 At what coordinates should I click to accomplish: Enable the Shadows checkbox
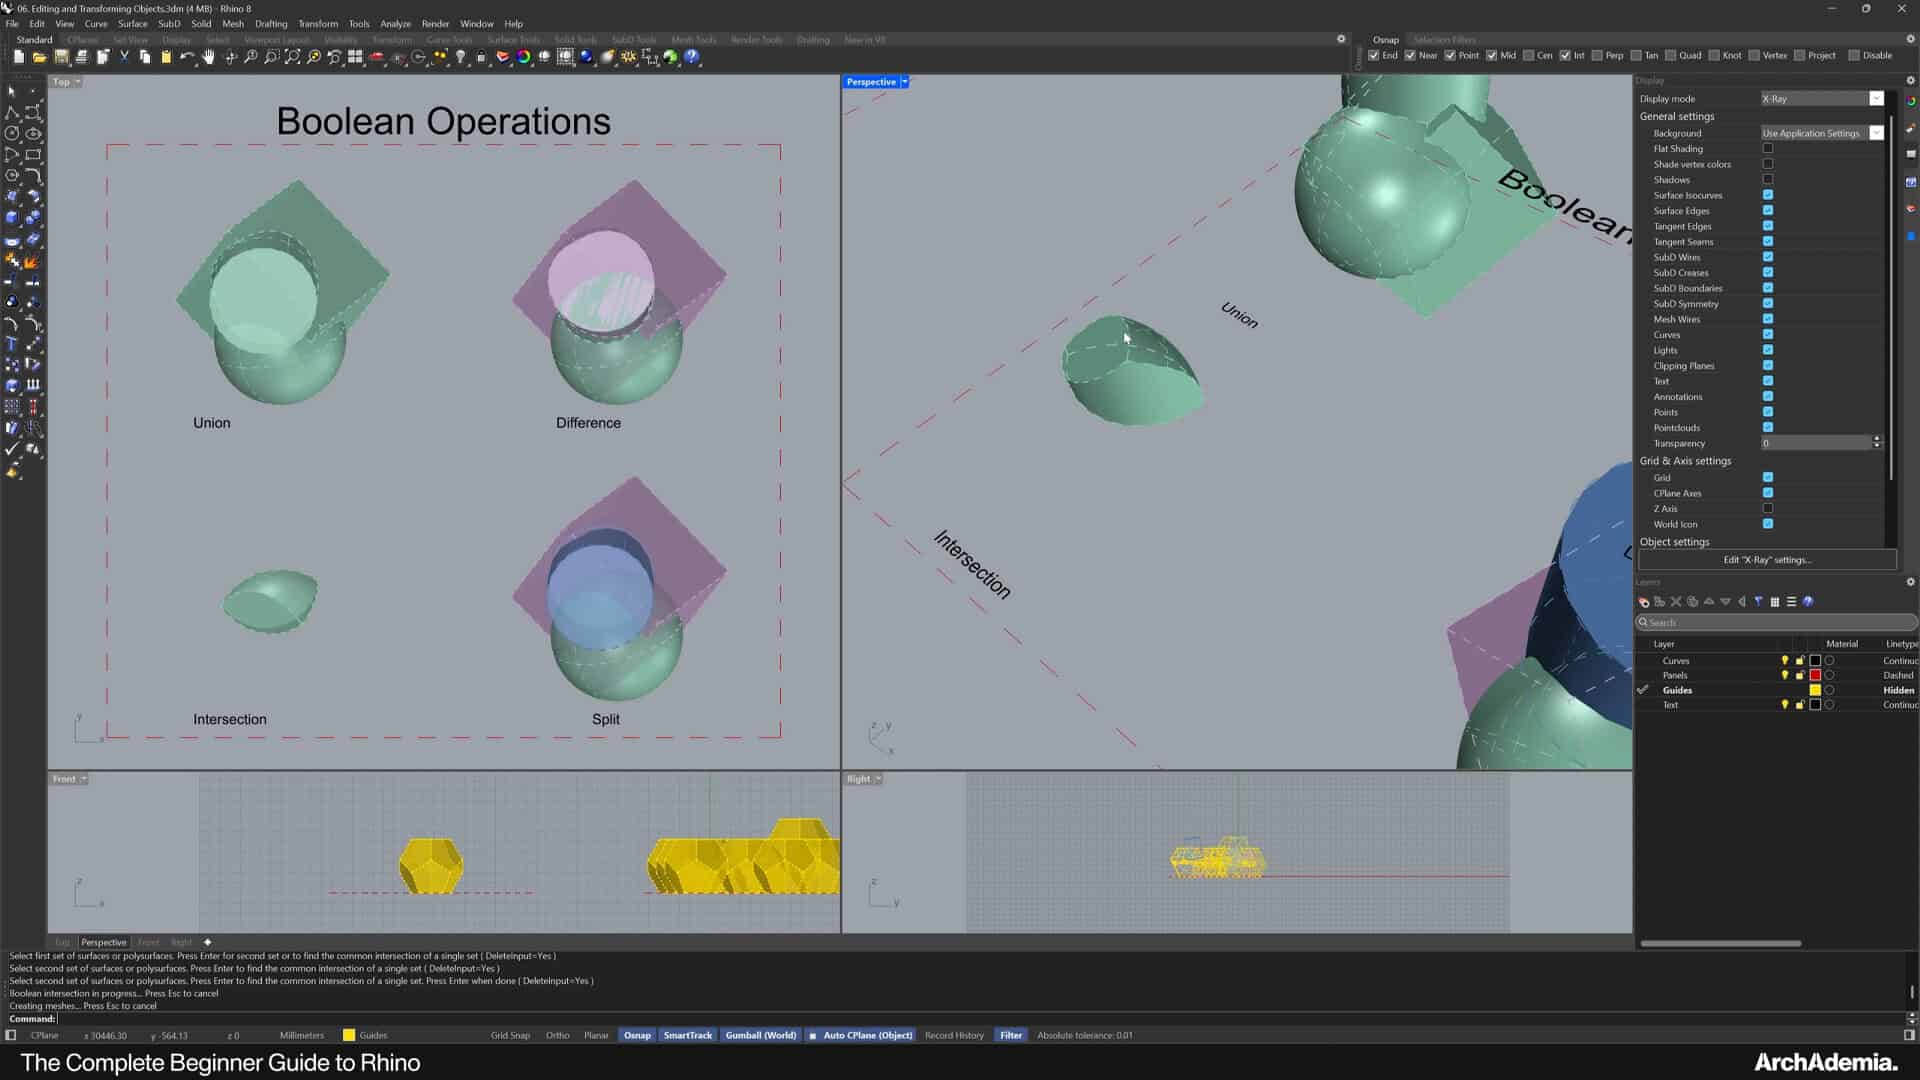pyautogui.click(x=1768, y=180)
